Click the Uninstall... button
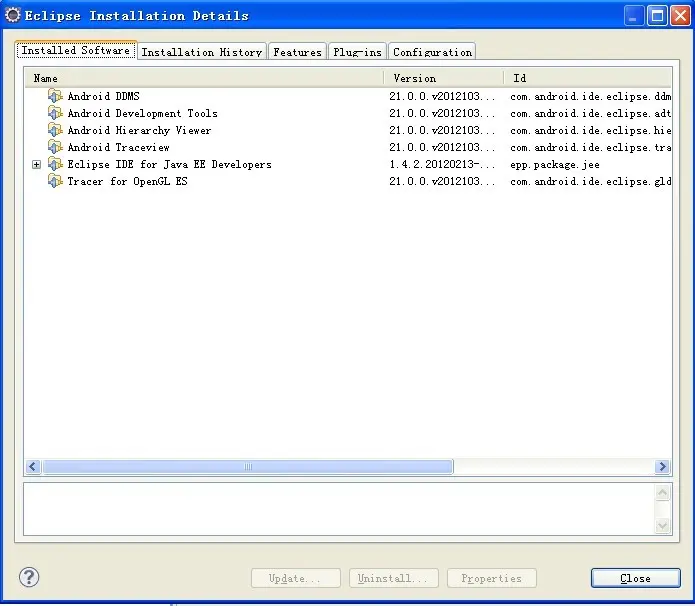This screenshot has height=606, width=695. 394,578
